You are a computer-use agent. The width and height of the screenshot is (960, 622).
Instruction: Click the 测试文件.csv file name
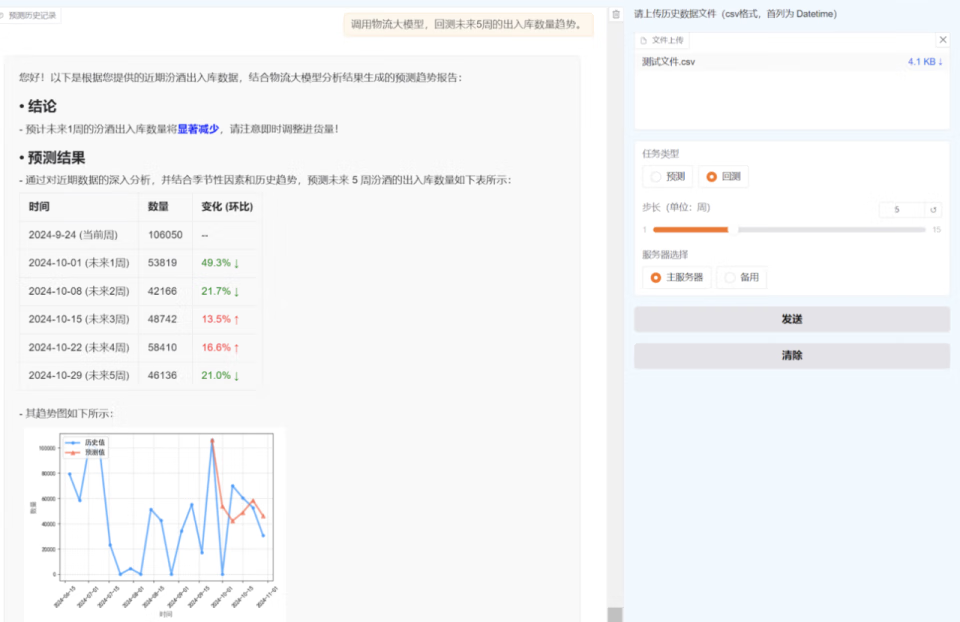tap(668, 62)
